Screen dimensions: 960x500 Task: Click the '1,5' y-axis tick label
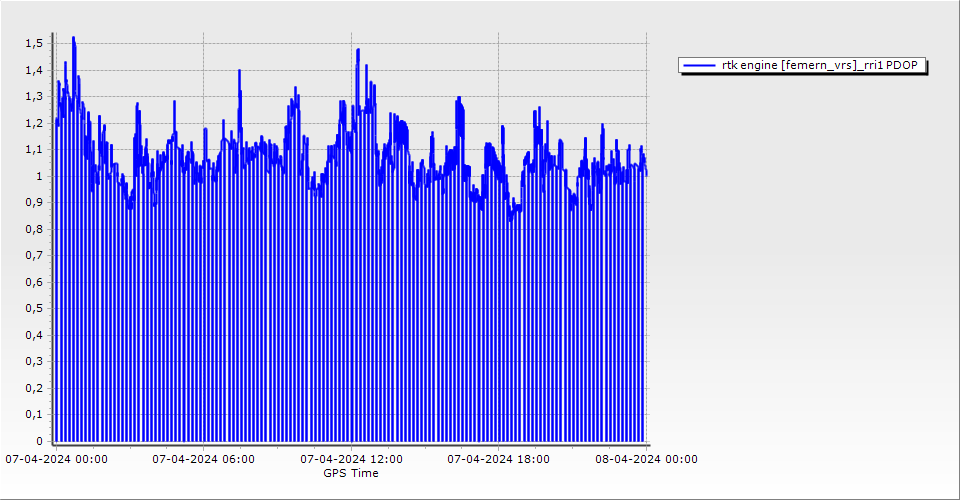(x=33, y=44)
